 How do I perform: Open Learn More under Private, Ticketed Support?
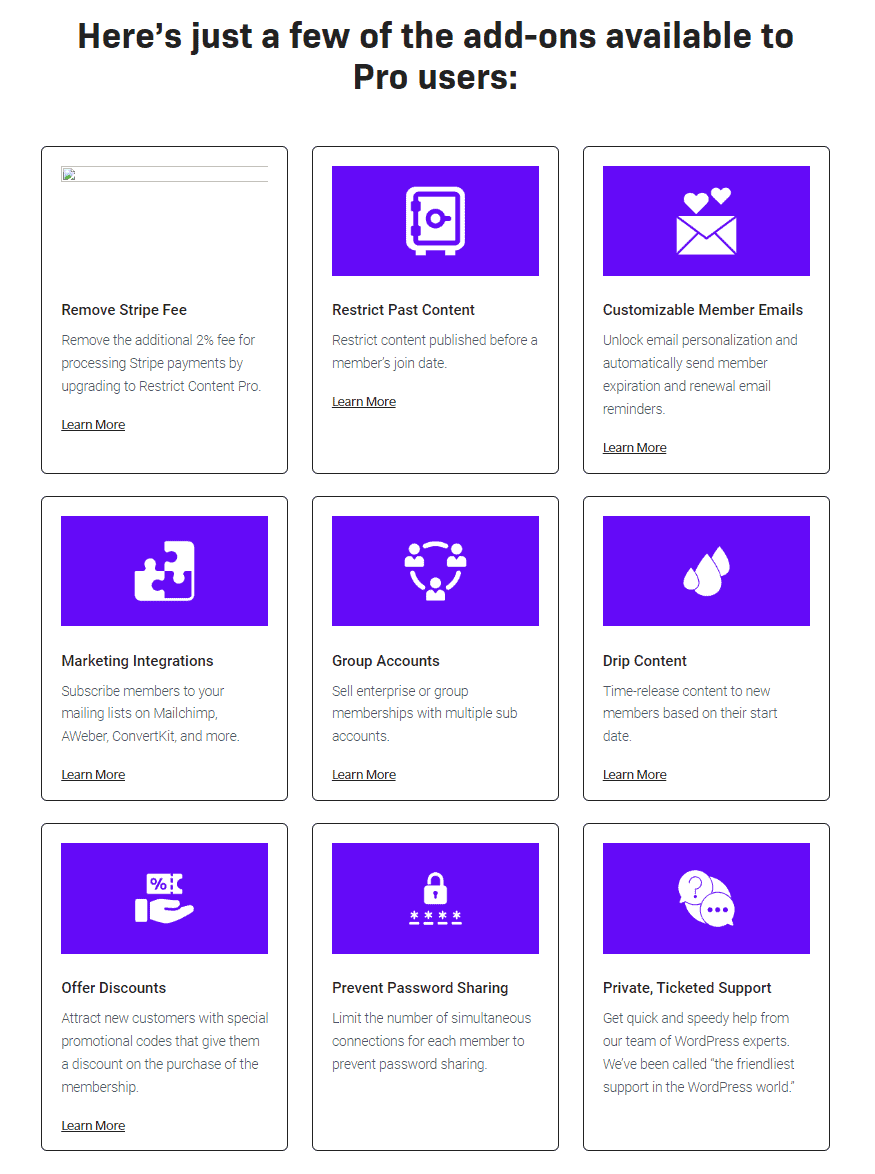click(x=634, y=1125)
